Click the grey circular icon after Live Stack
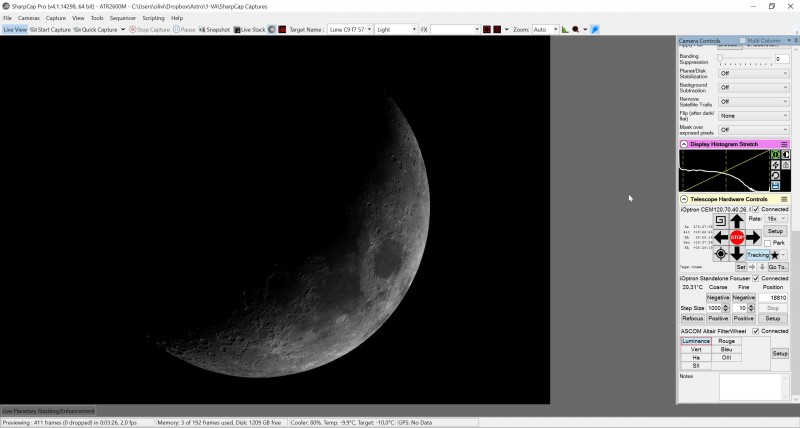 272,30
